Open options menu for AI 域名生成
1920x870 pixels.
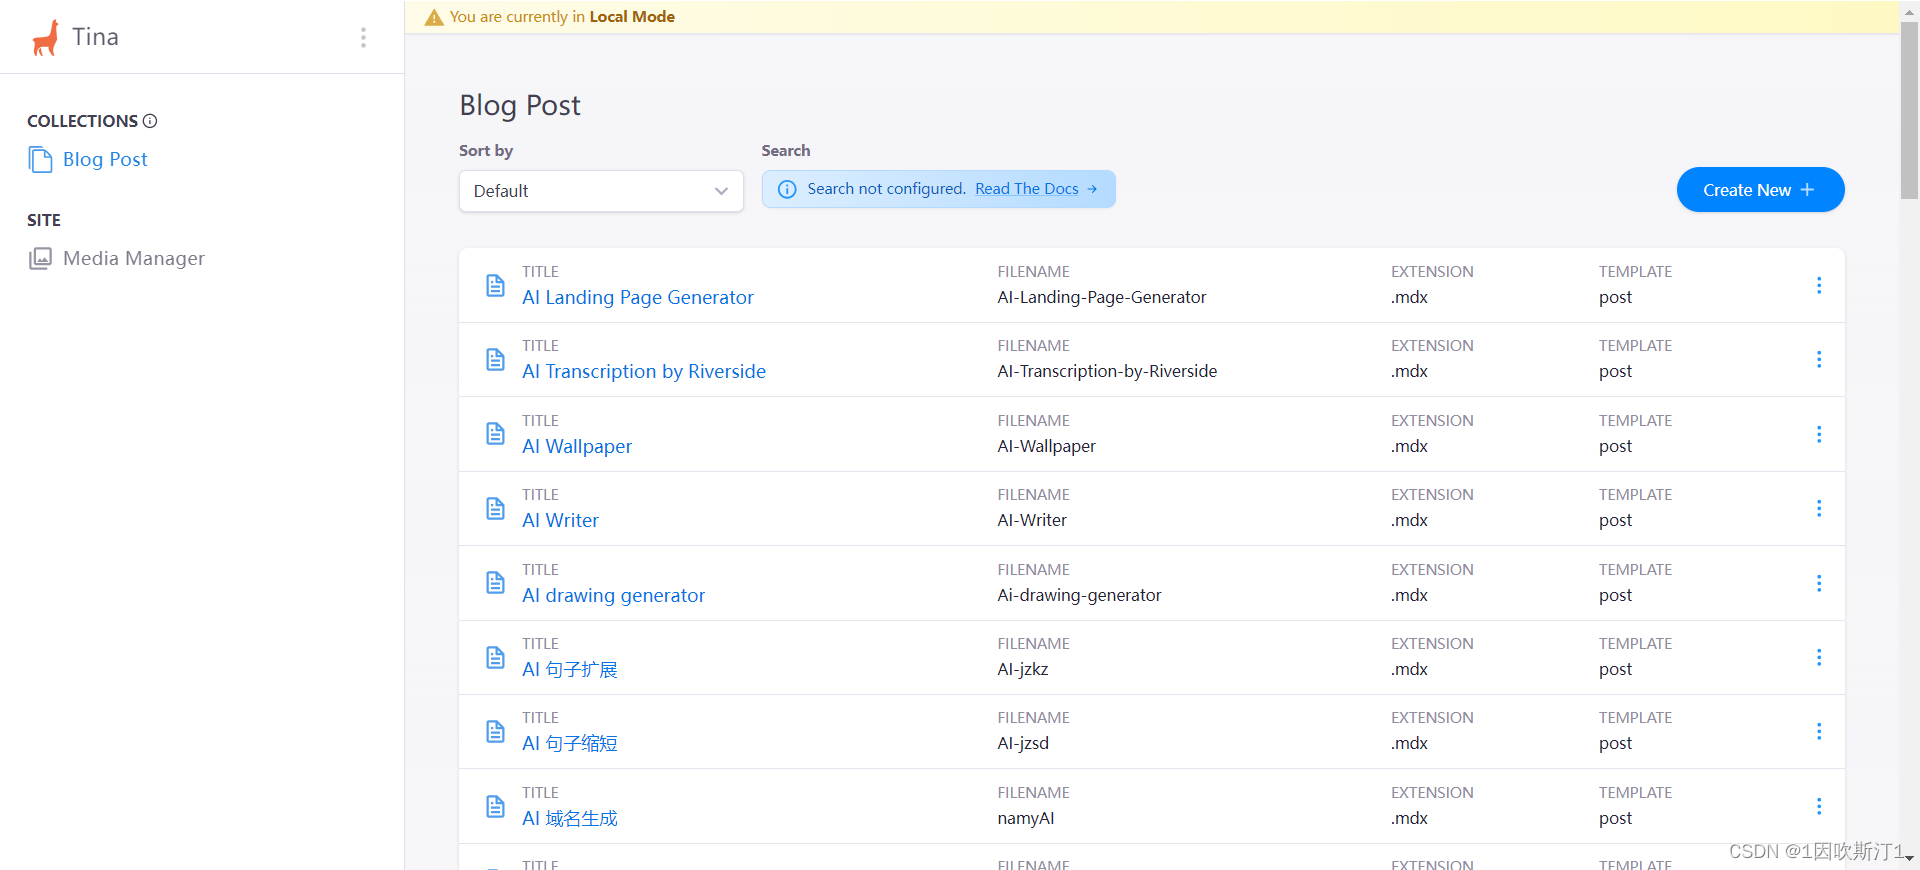[1819, 806]
